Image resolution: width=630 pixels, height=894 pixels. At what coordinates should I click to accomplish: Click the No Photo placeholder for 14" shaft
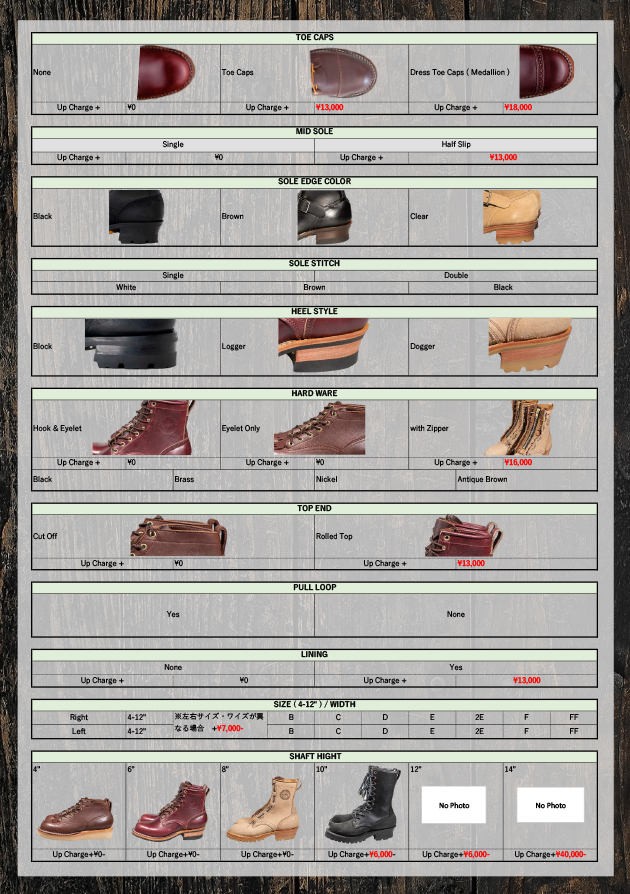[x=549, y=805]
